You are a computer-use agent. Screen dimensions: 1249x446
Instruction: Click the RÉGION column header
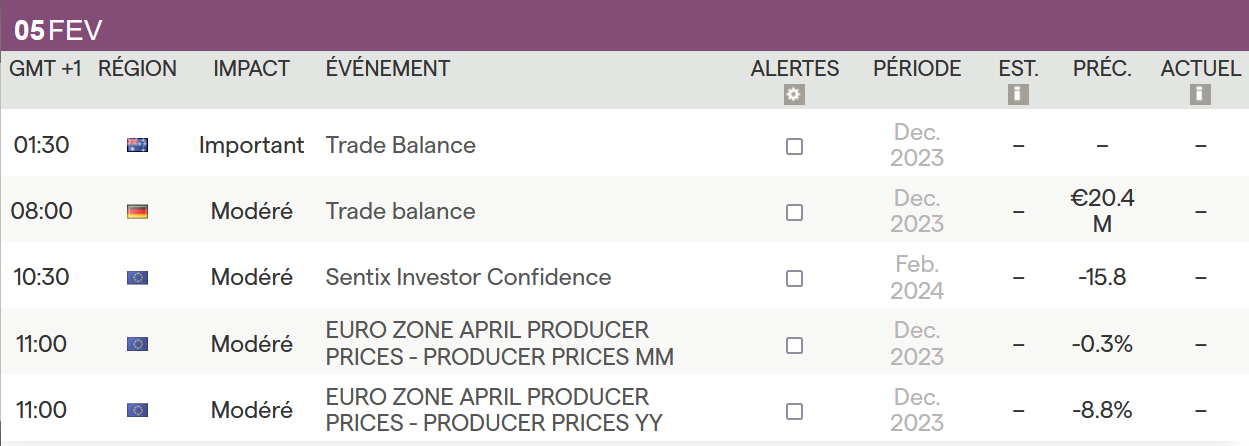pos(137,68)
